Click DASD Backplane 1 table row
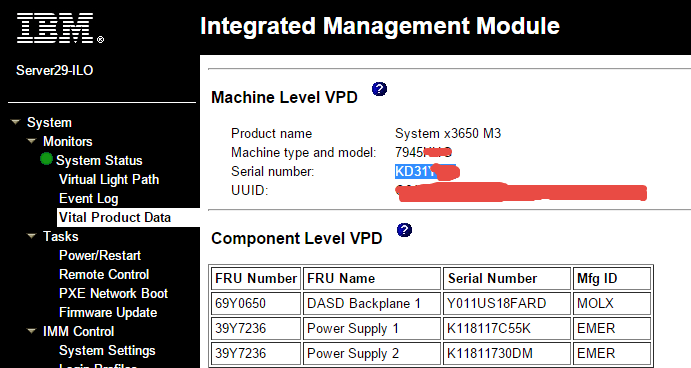The height and width of the screenshot is (368, 691). 431,303
